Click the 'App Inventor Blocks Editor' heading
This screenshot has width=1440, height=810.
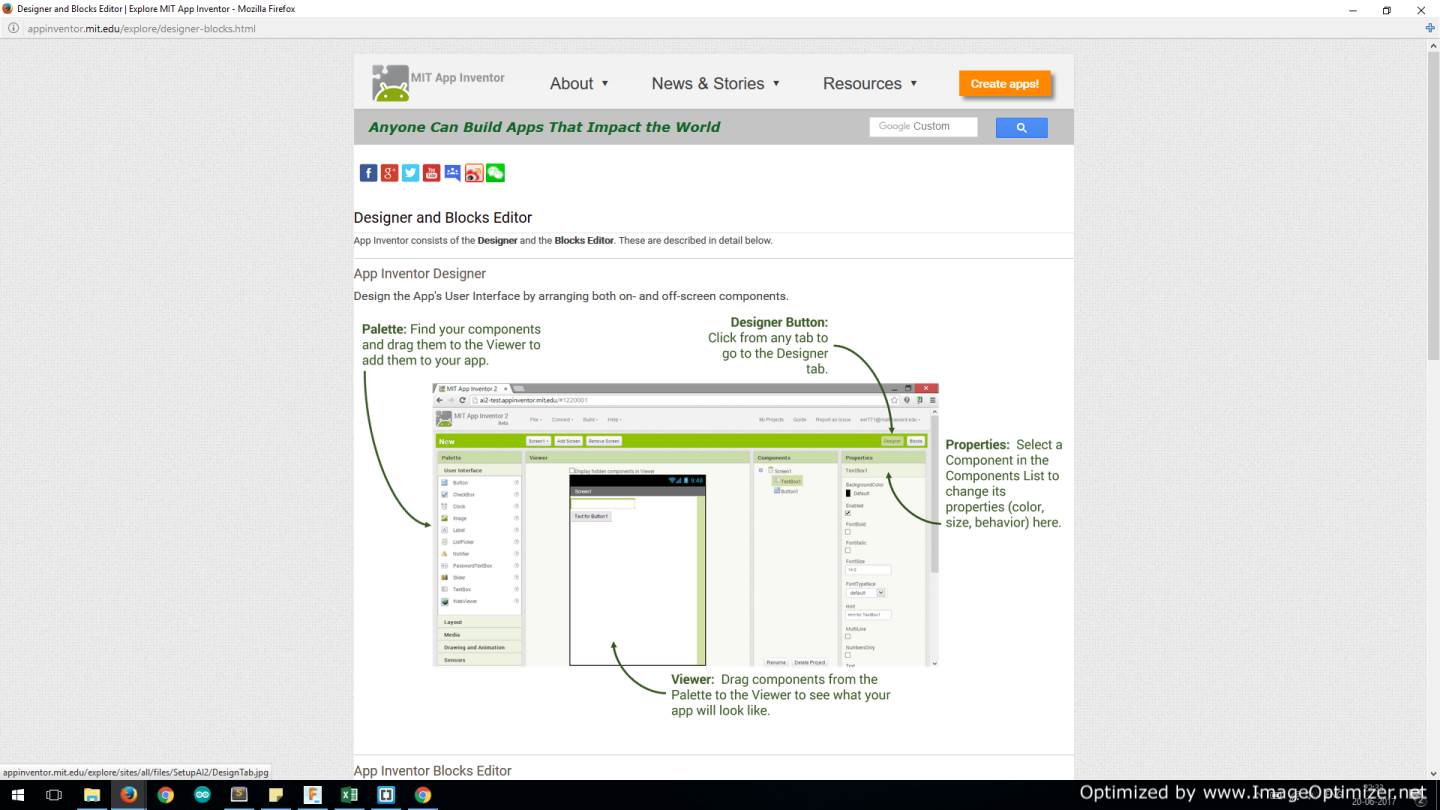point(432,771)
